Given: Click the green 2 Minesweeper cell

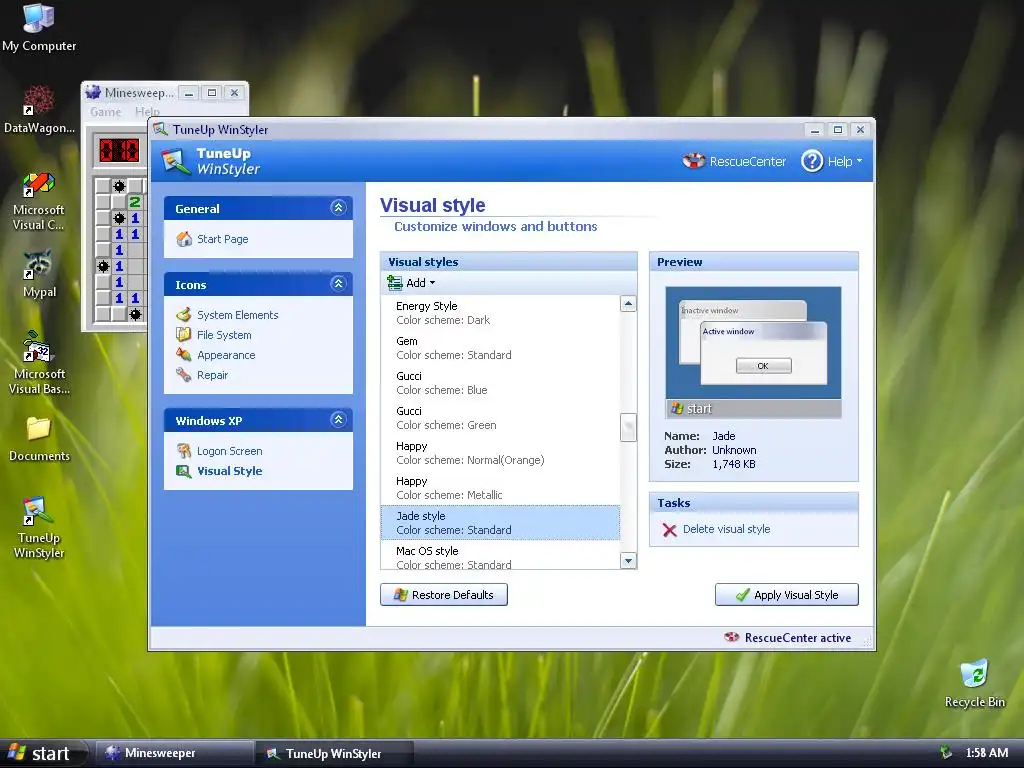Looking at the screenshot, I should click(x=135, y=202).
